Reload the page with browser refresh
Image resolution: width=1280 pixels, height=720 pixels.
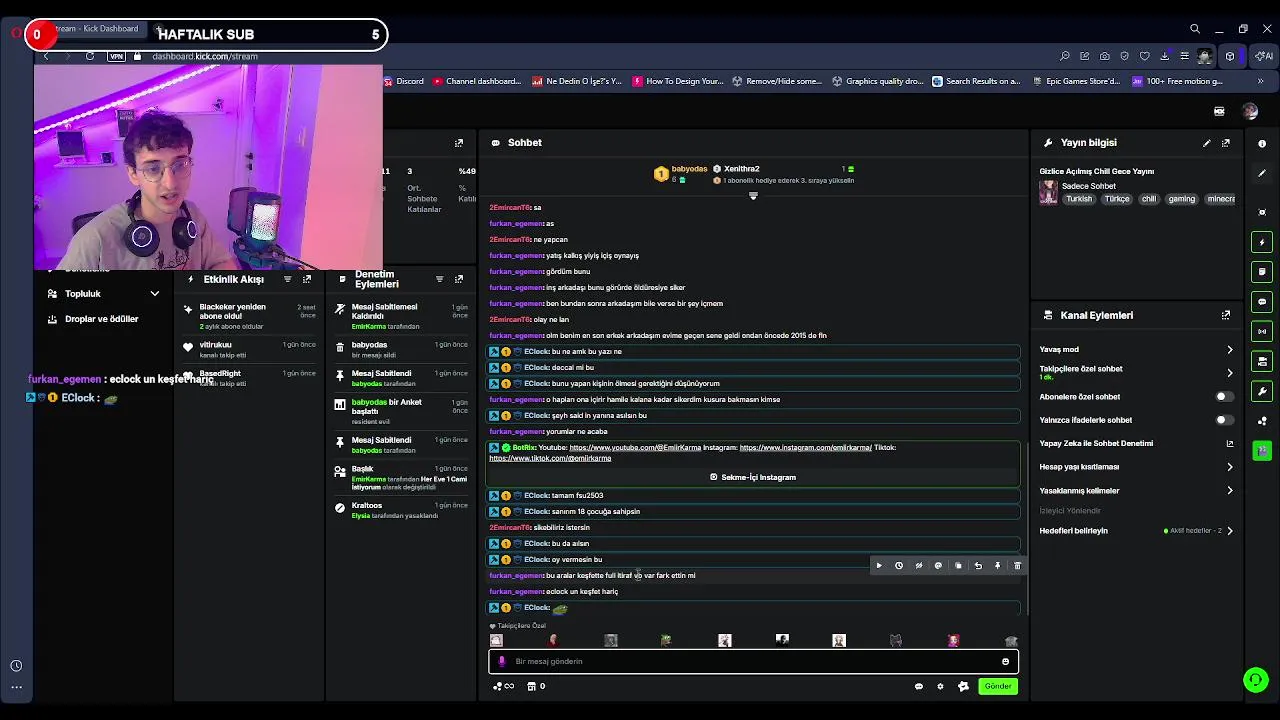pyautogui.click(x=90, y=56)
